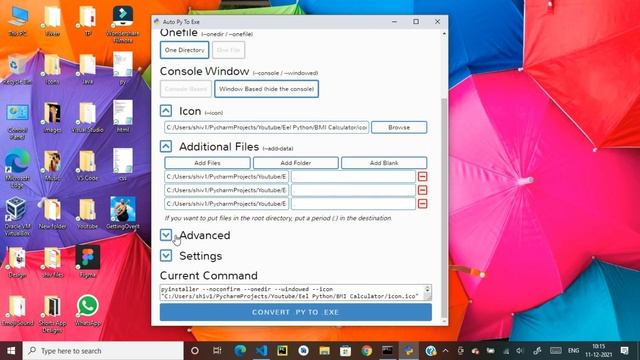Viewport: 640px width, 360px height.
Task: Select the WhatsApp desktop icon
Action: coord(87,311)
